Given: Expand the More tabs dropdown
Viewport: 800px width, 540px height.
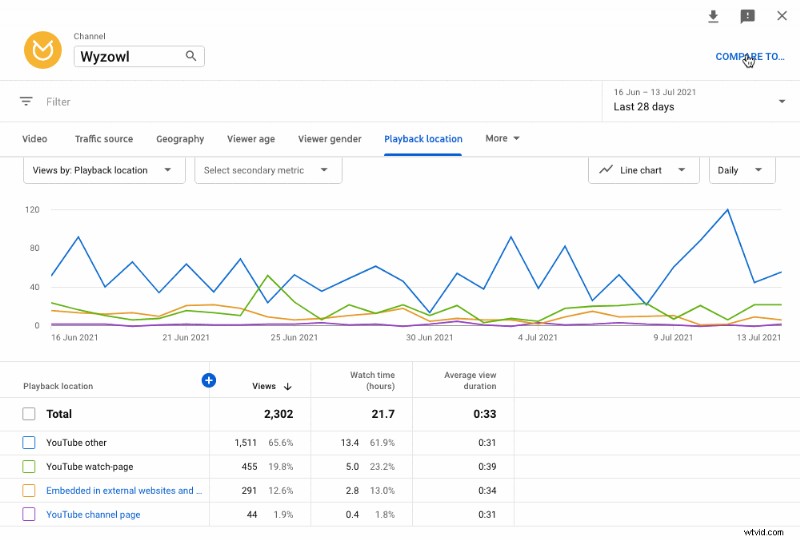Looking at the screenshot, I should tap(502, 138).
